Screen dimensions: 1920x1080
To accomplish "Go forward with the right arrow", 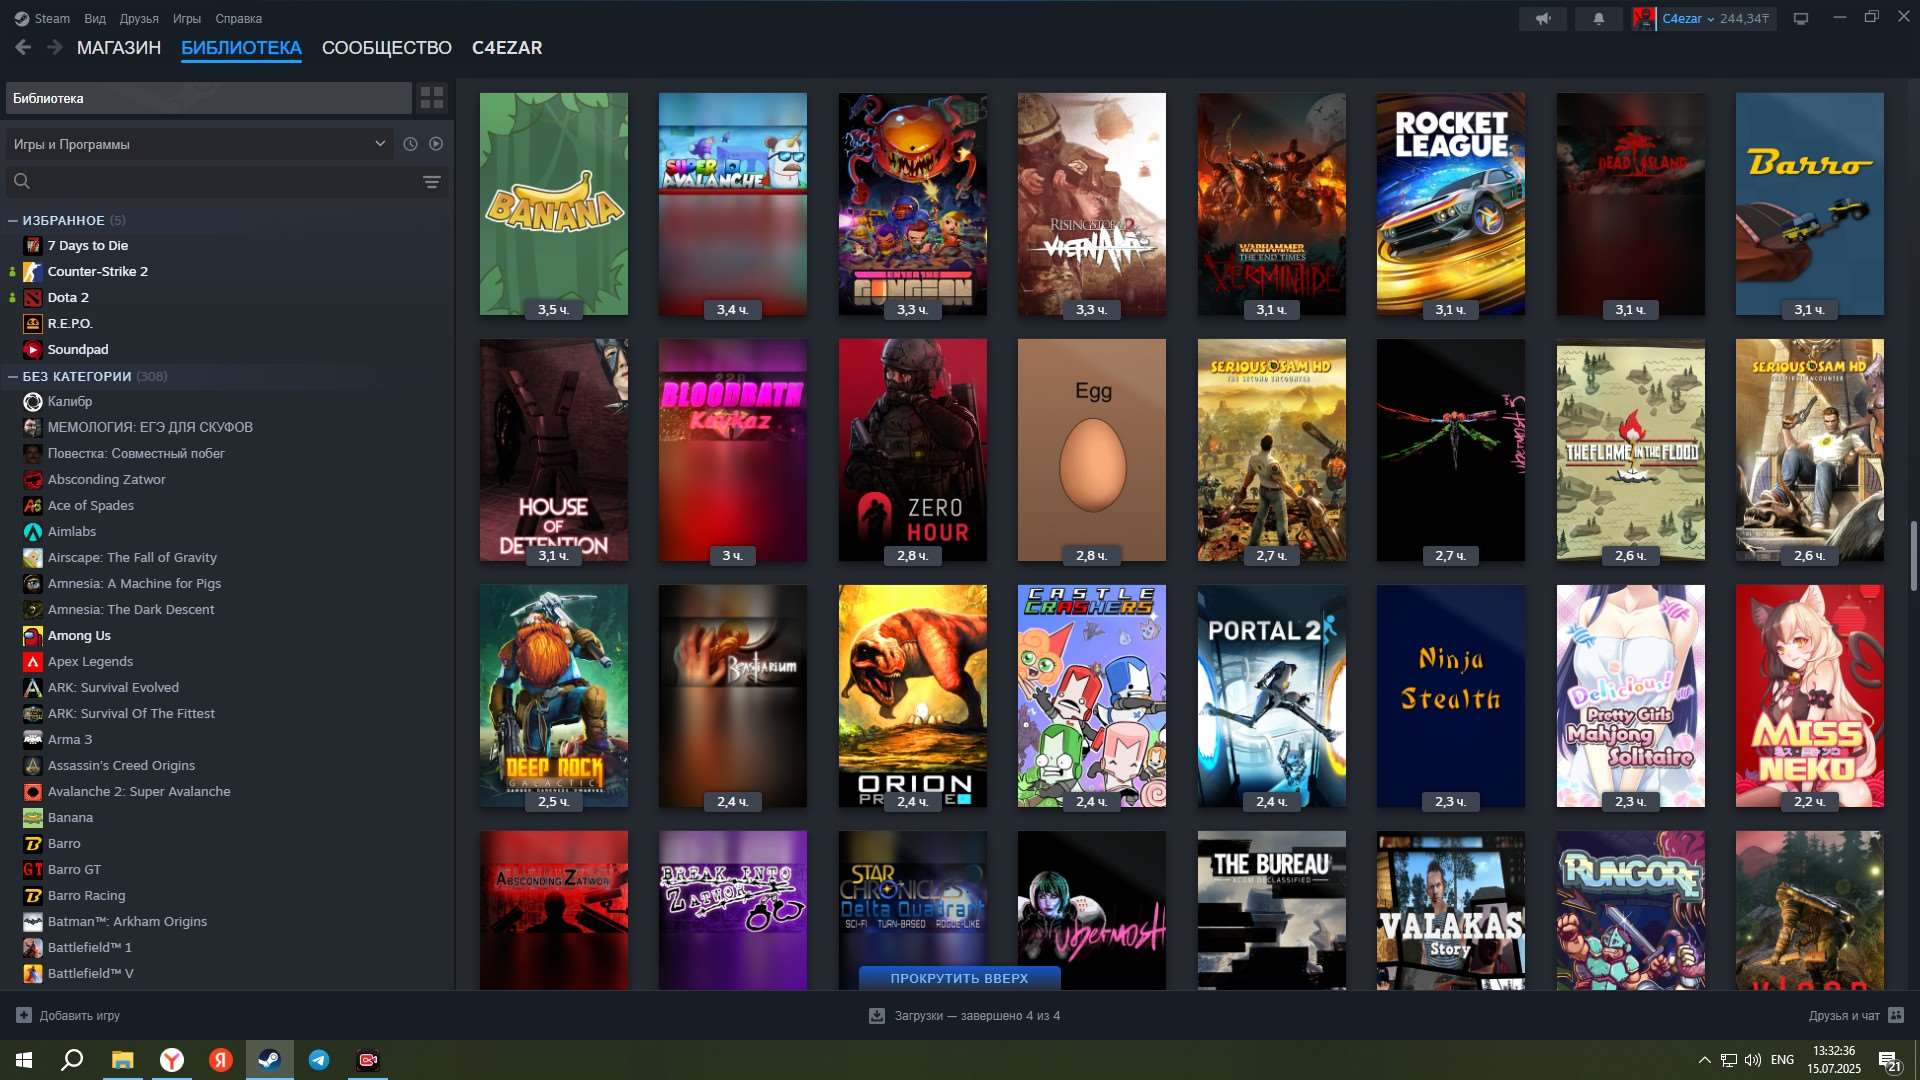I will click(55, 47).
